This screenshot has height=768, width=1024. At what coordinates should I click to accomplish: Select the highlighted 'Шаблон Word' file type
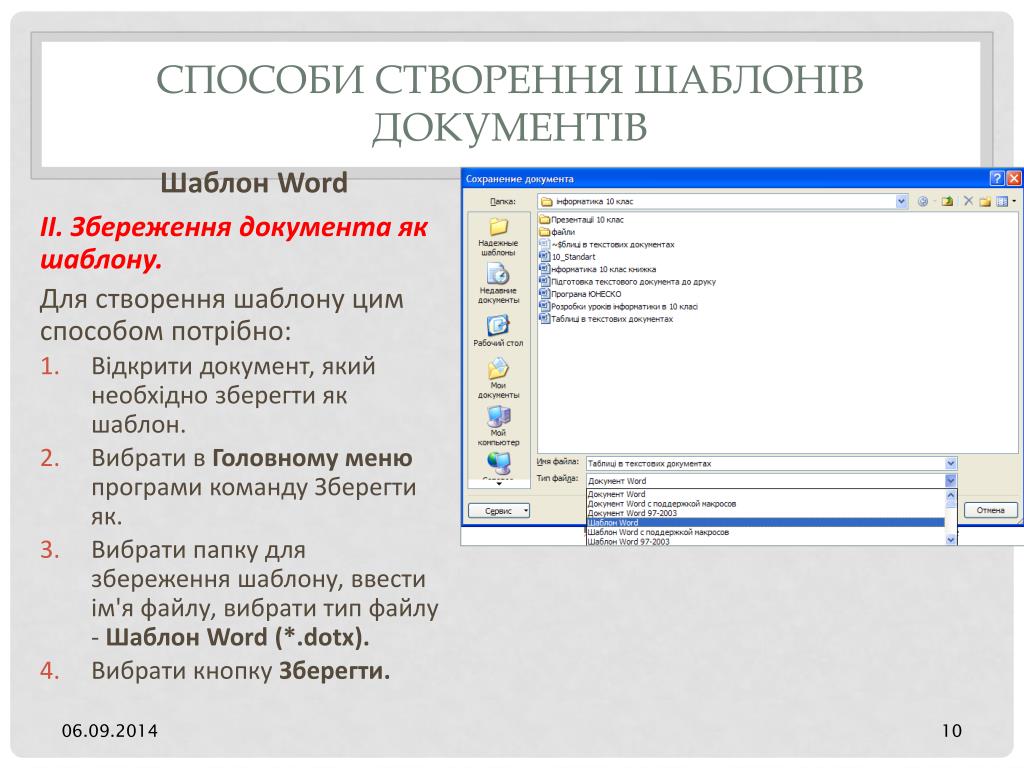pyautogui.click(x=765, y=522)
